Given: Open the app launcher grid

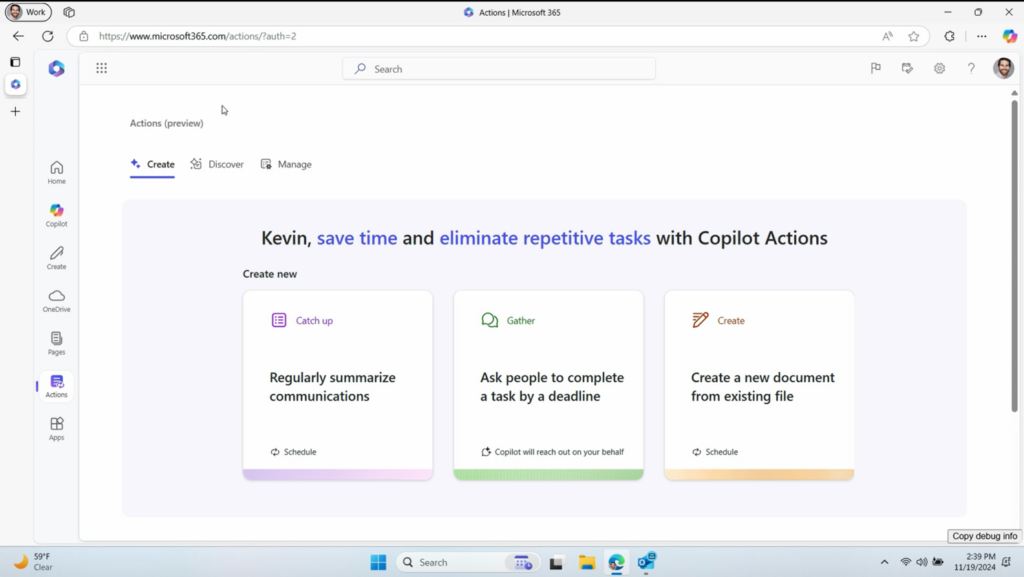Looking at the screenshot, I should click(101, 68).
